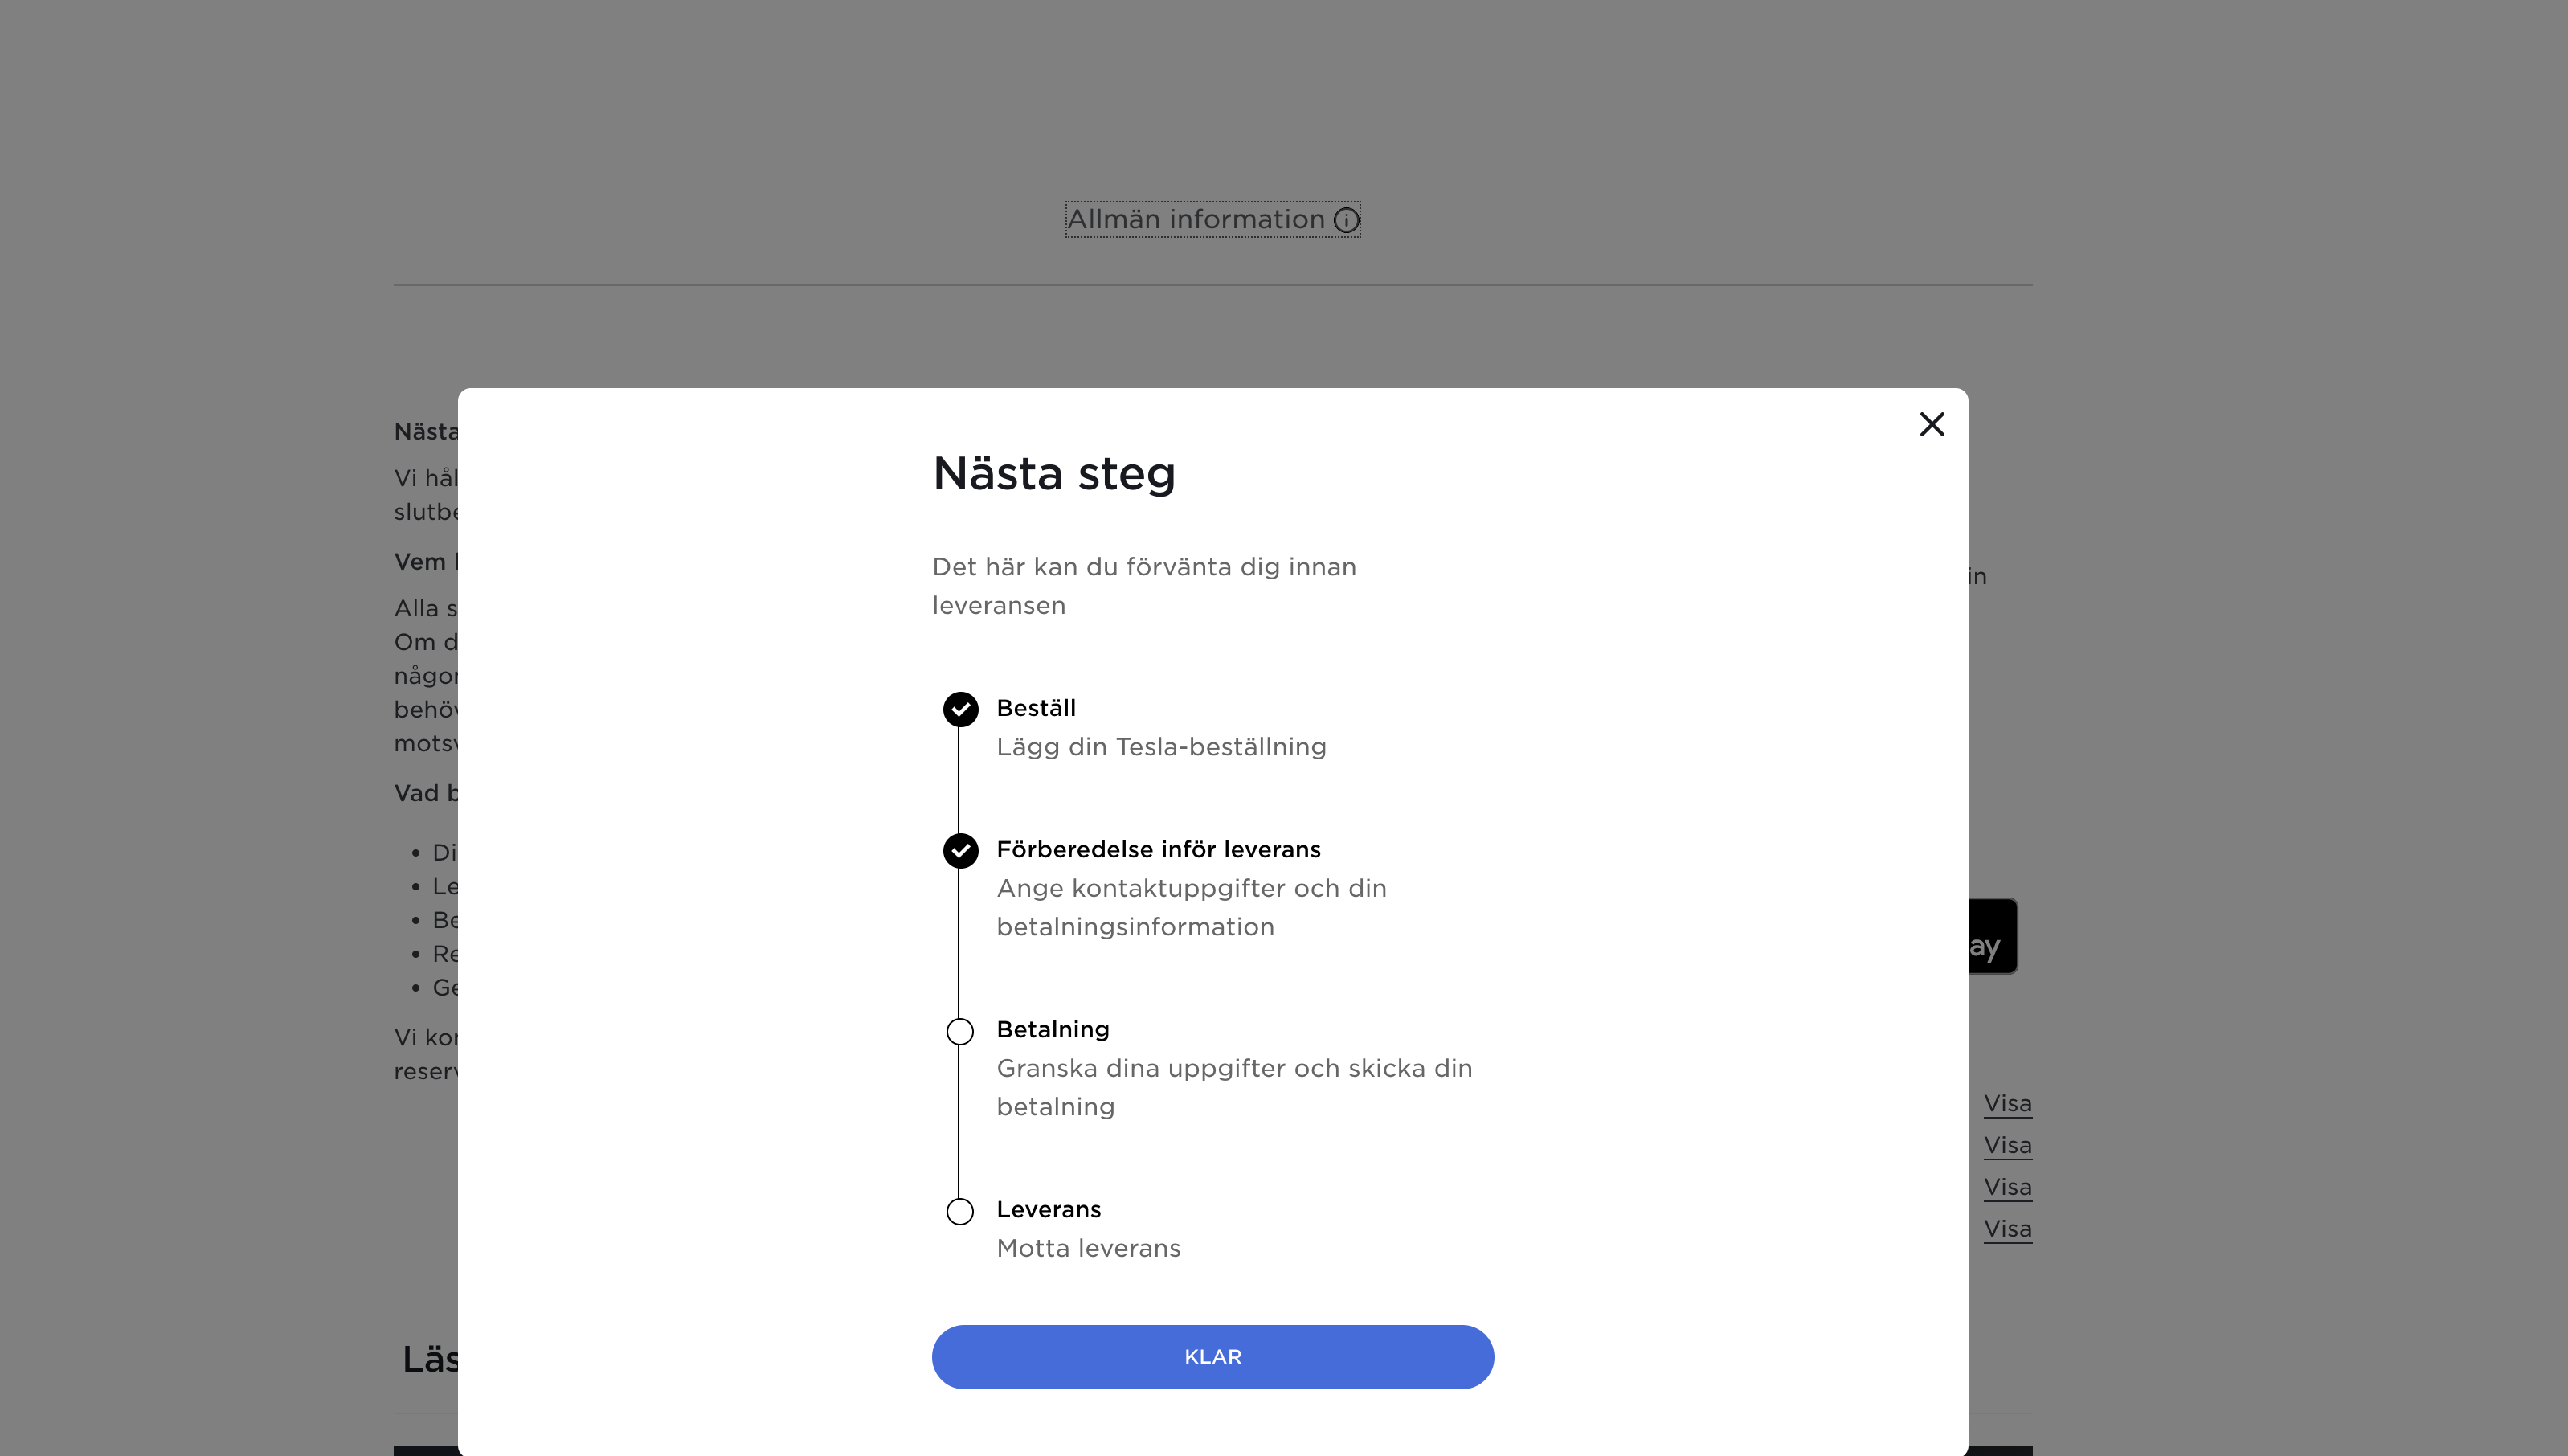Screen dimensions: 2568x1456
Task: Click the bottom Visa link
Action: click(x=2007, y=1229)
